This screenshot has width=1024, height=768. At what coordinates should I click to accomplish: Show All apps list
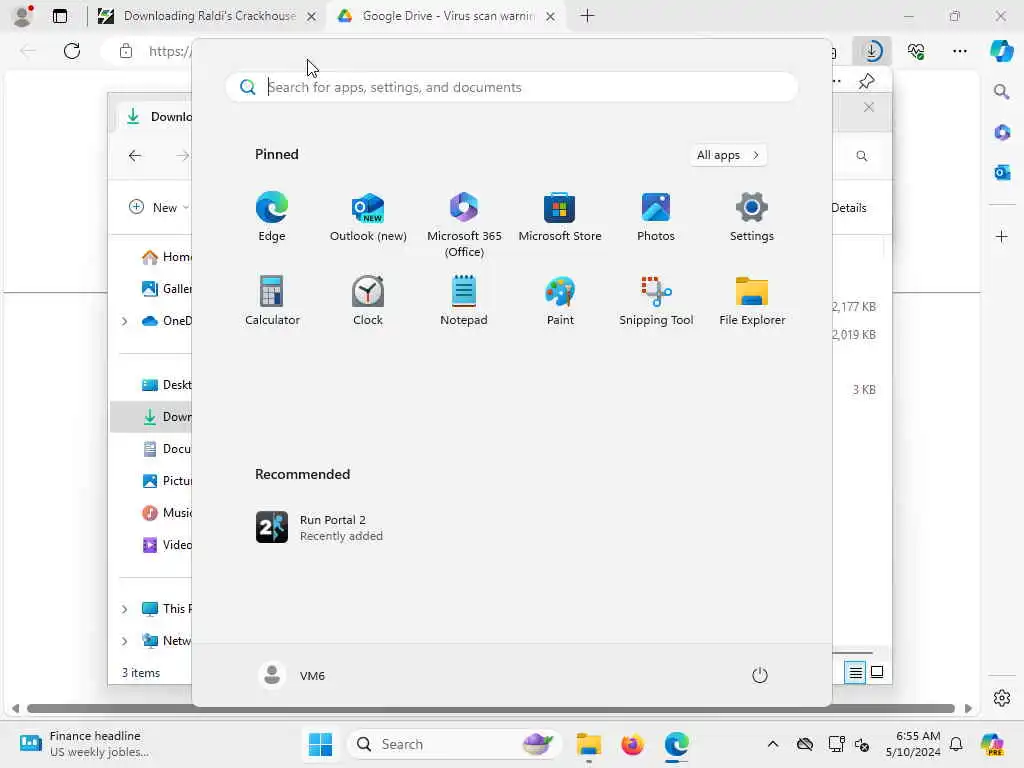click(x=728, y=155)
